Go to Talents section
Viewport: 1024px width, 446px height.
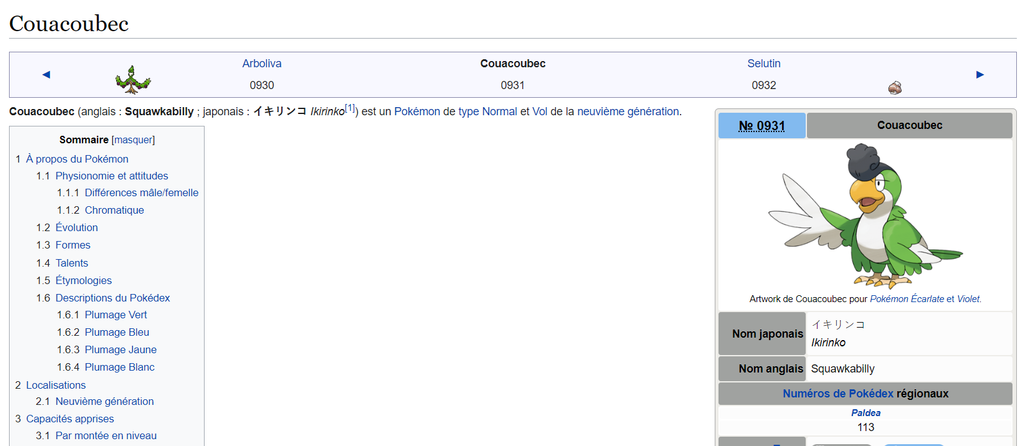[72, 263]
